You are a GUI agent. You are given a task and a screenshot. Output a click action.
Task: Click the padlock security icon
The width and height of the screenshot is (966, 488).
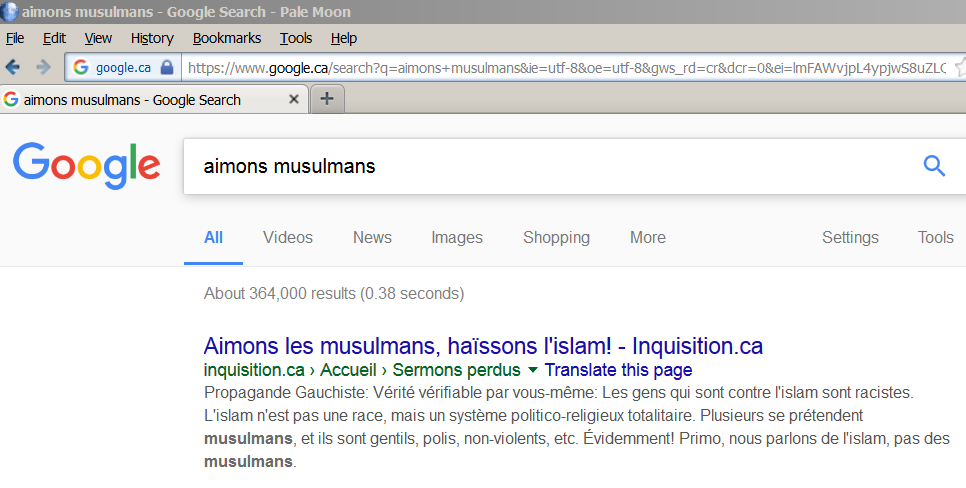166,67
